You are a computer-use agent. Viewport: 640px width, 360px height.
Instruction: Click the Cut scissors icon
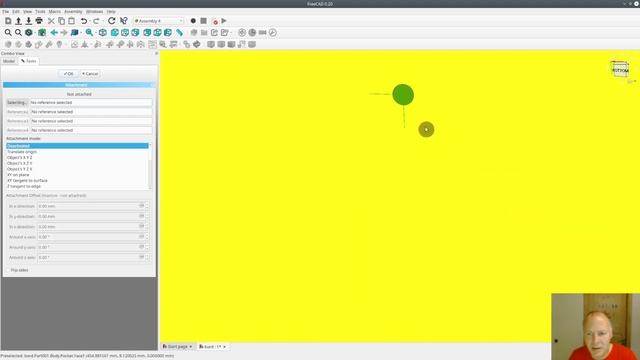pyautogui.click(x=51, y=21)
